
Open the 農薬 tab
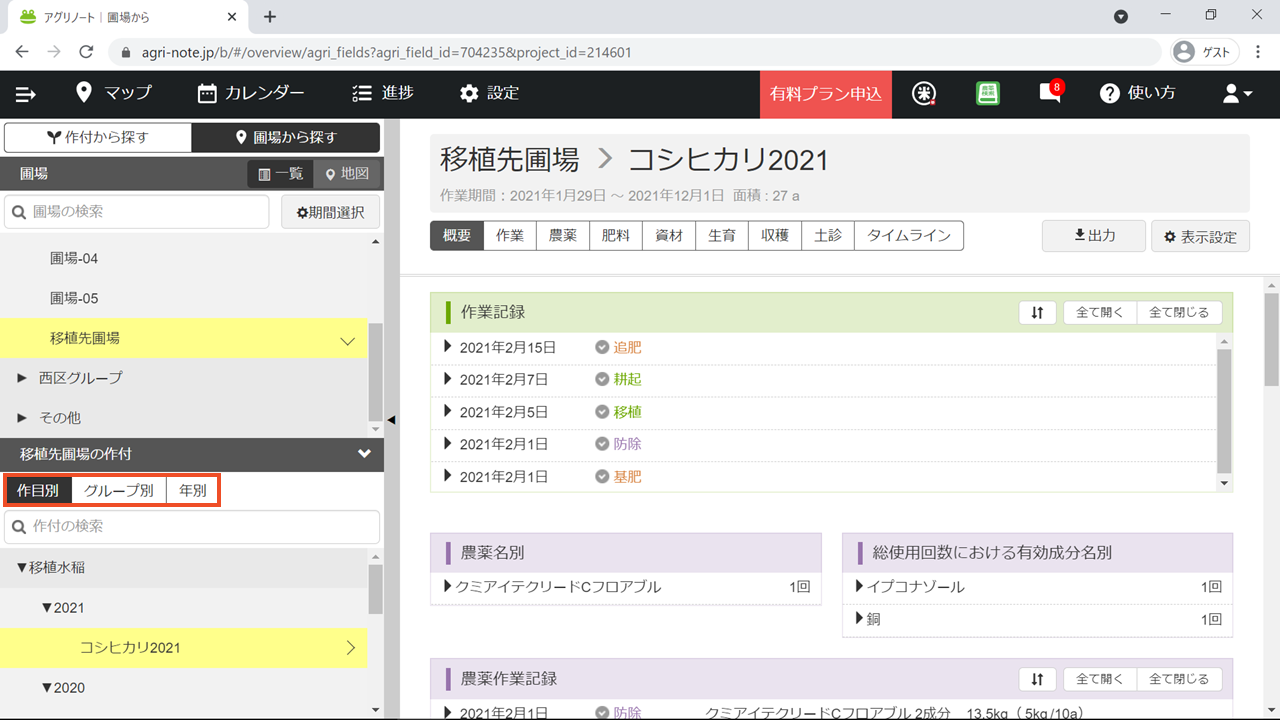[563, 236]
